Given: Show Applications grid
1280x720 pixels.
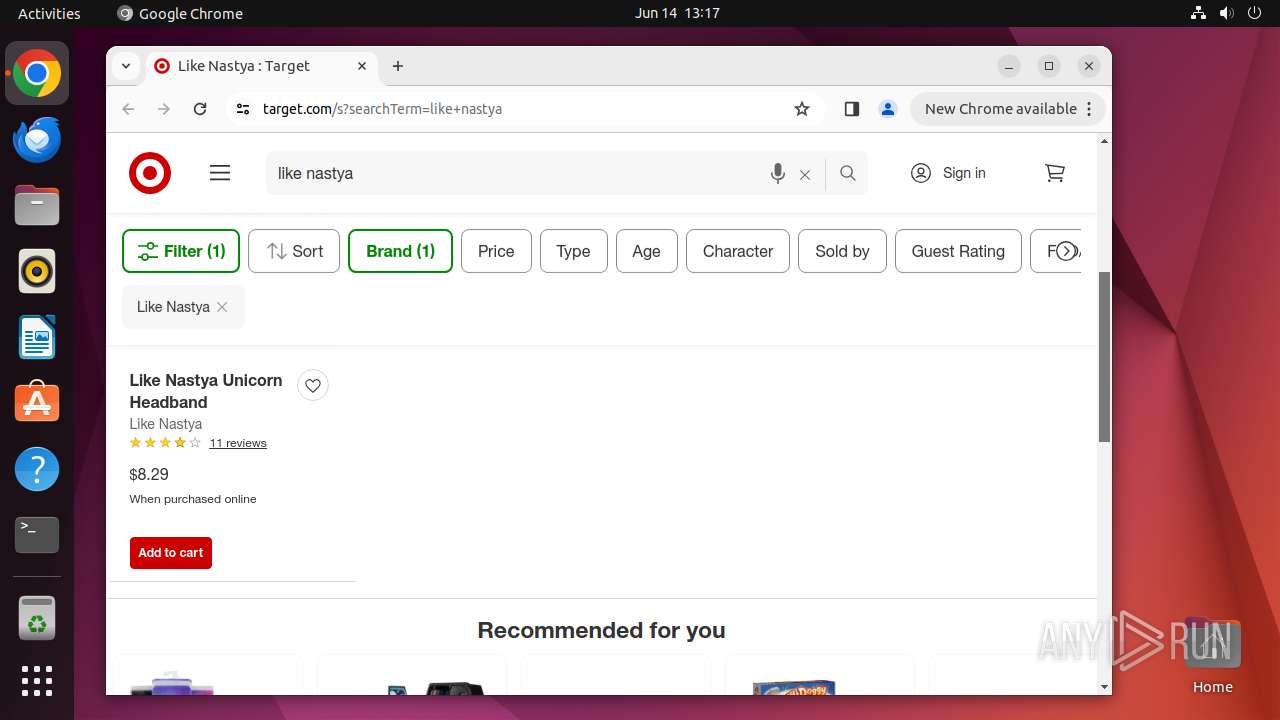Looking at the screenshot, I should pos(37,681).
